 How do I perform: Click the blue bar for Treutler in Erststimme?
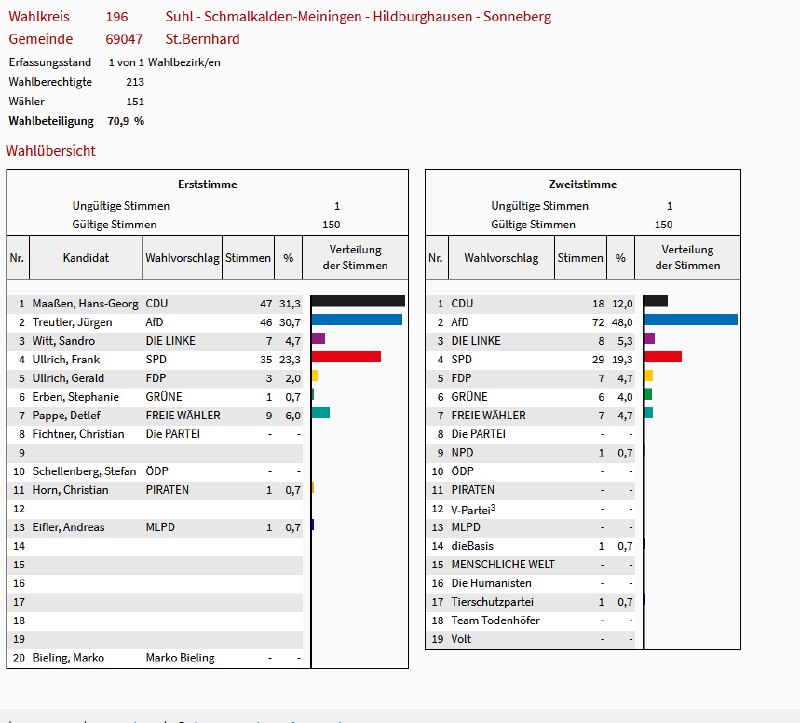pyautogui.click(x=357, y=320)
